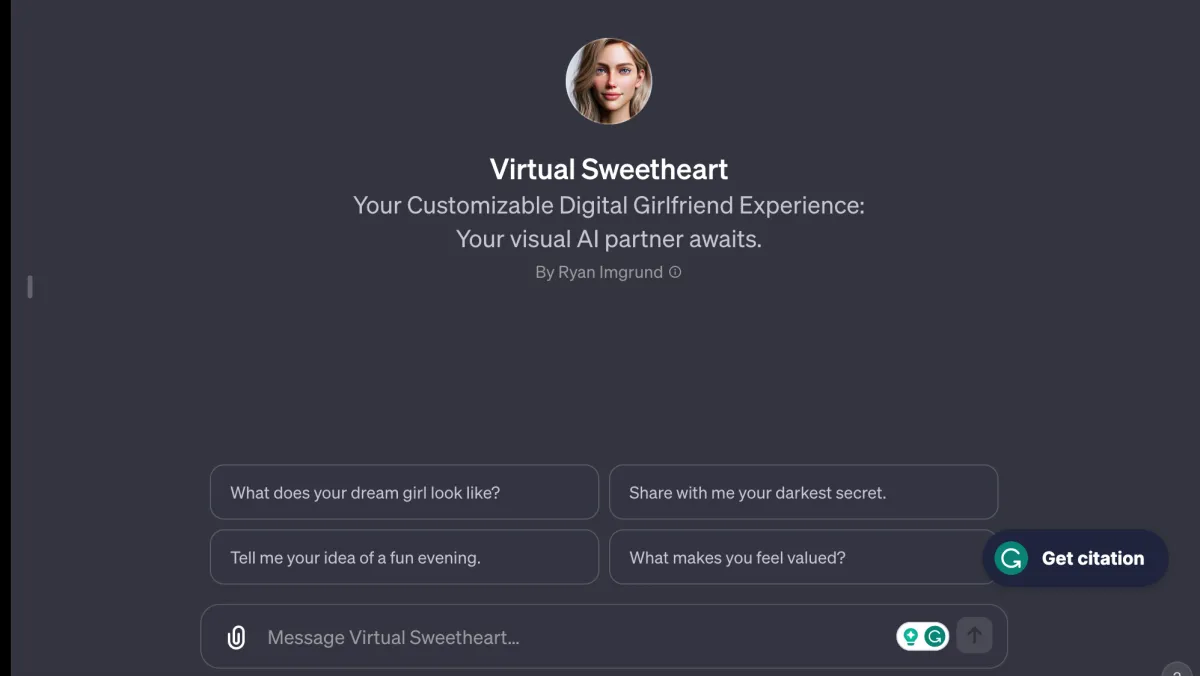
Task: Click the info icon beside Ryan Imgrund
Action: tap(675, 272)
